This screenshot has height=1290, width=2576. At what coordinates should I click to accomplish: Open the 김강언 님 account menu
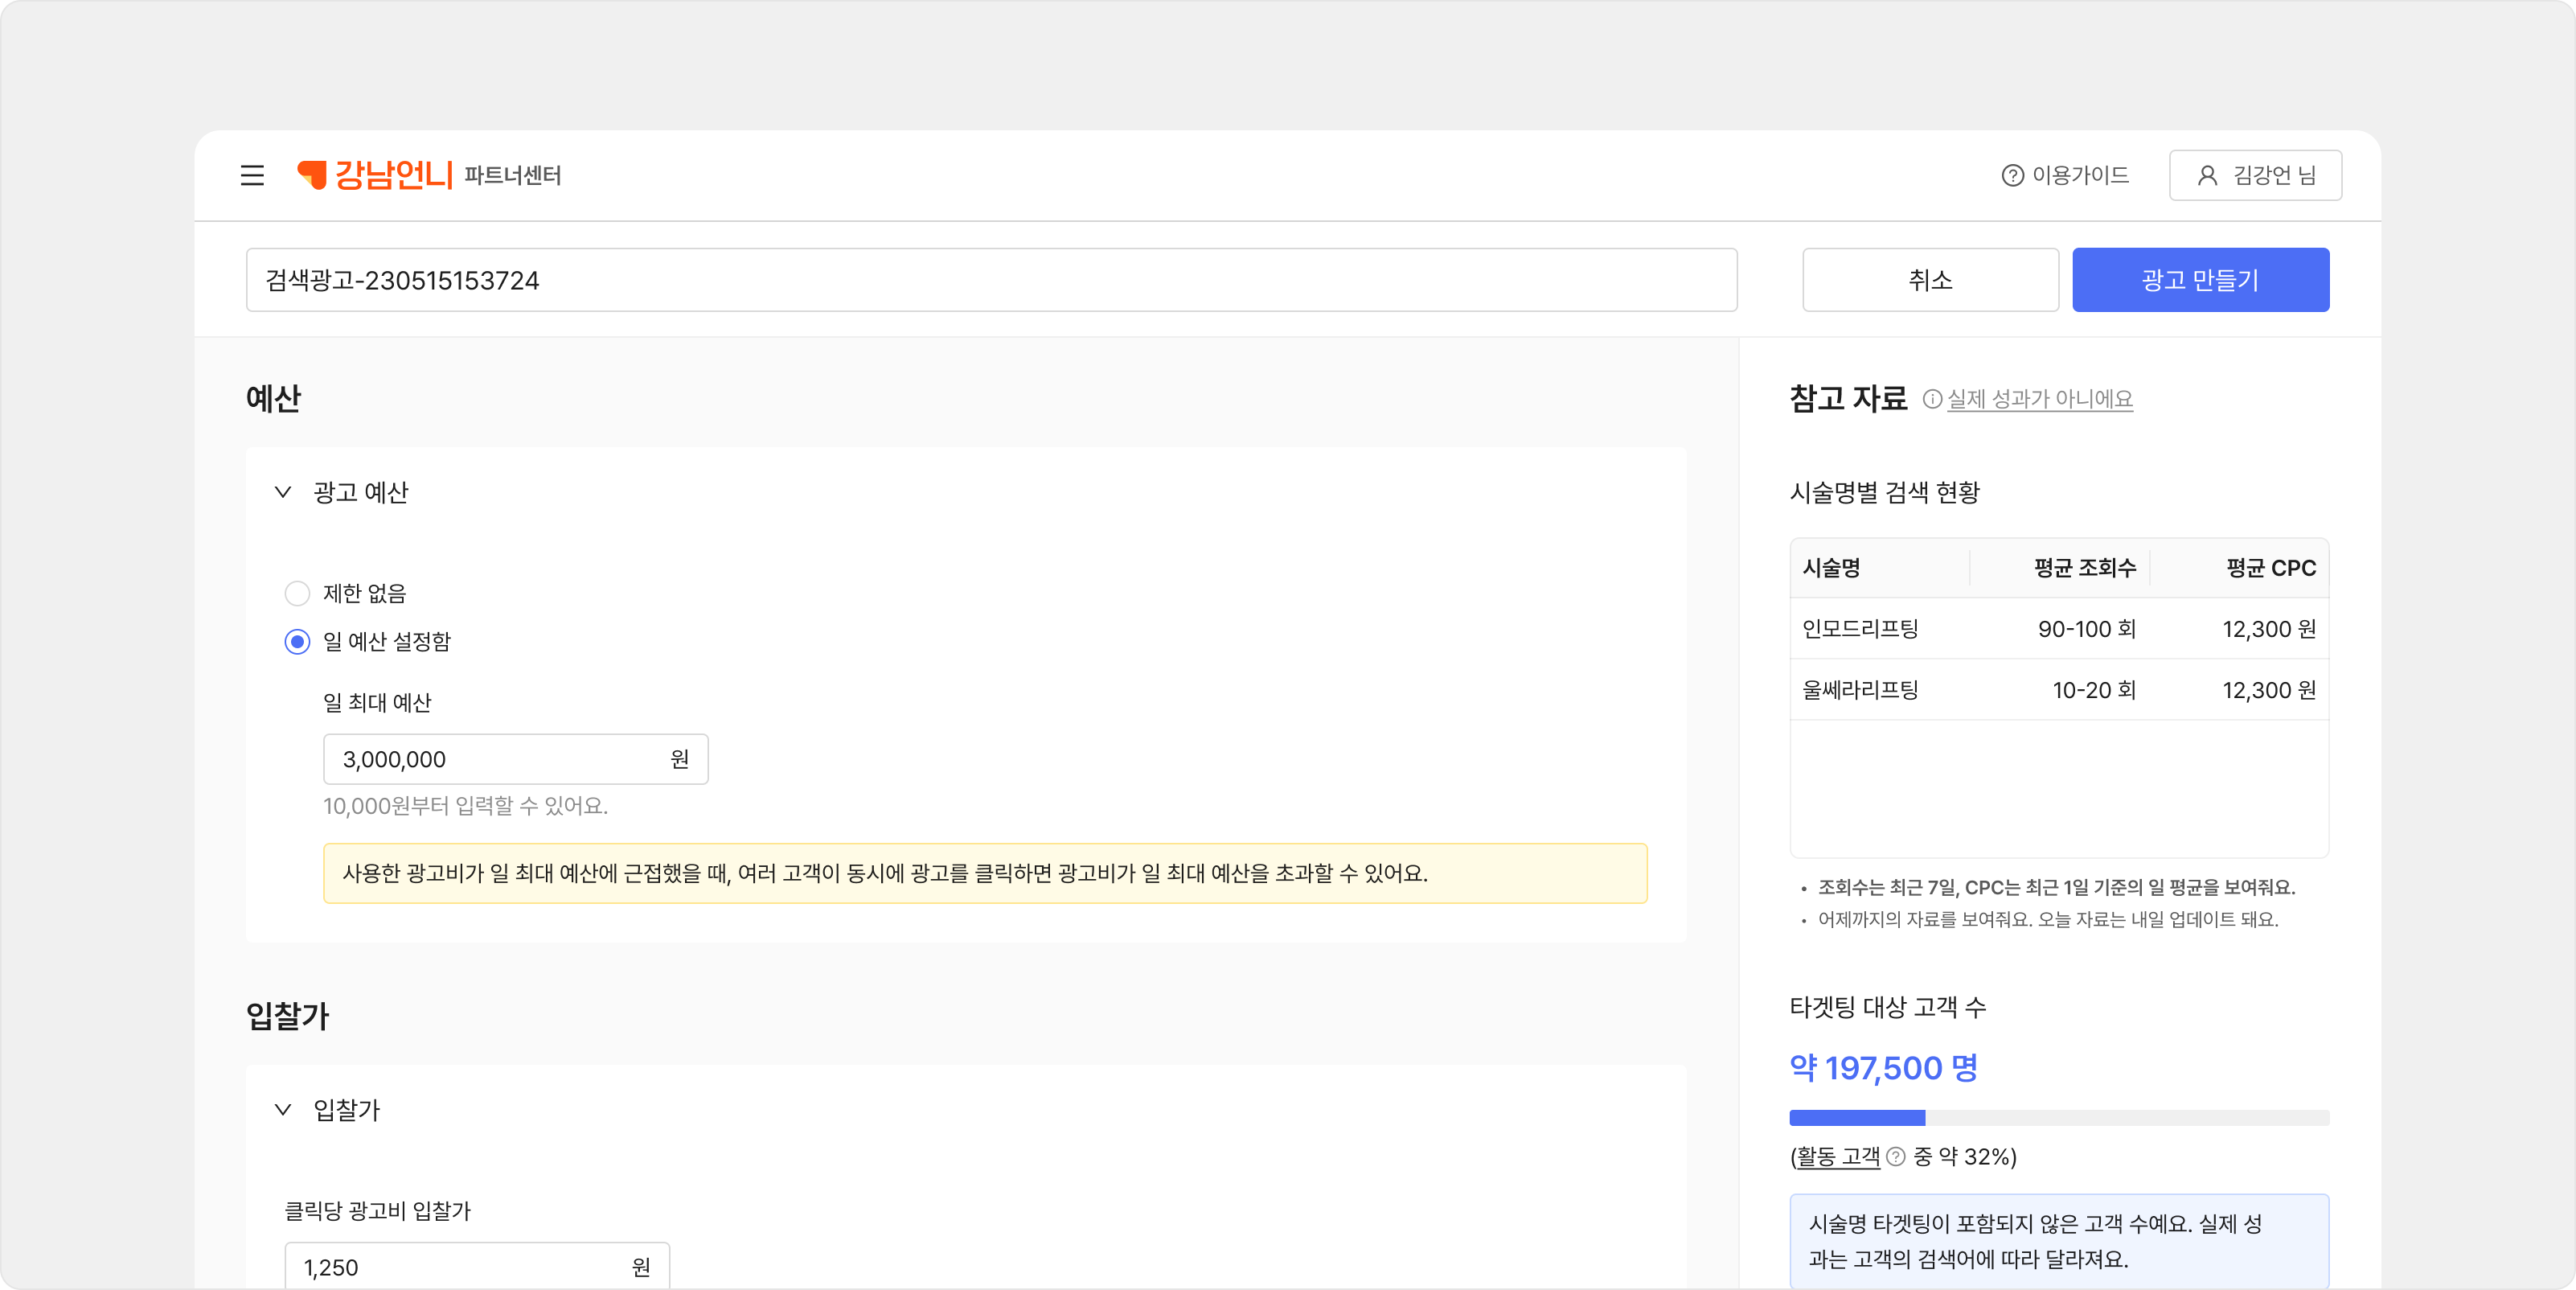2255,176
